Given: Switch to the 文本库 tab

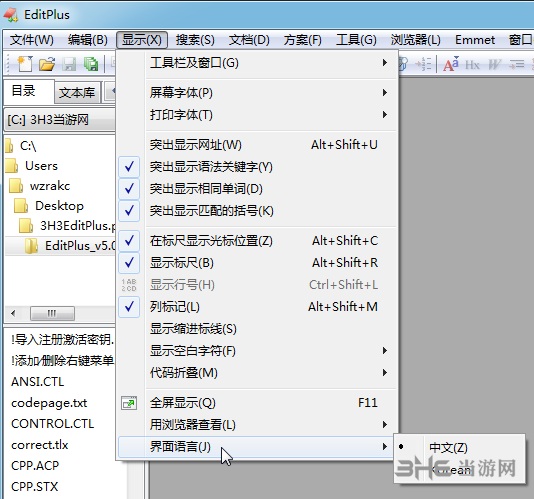Looking at the screenshot, I should click(x=77, y=92).
